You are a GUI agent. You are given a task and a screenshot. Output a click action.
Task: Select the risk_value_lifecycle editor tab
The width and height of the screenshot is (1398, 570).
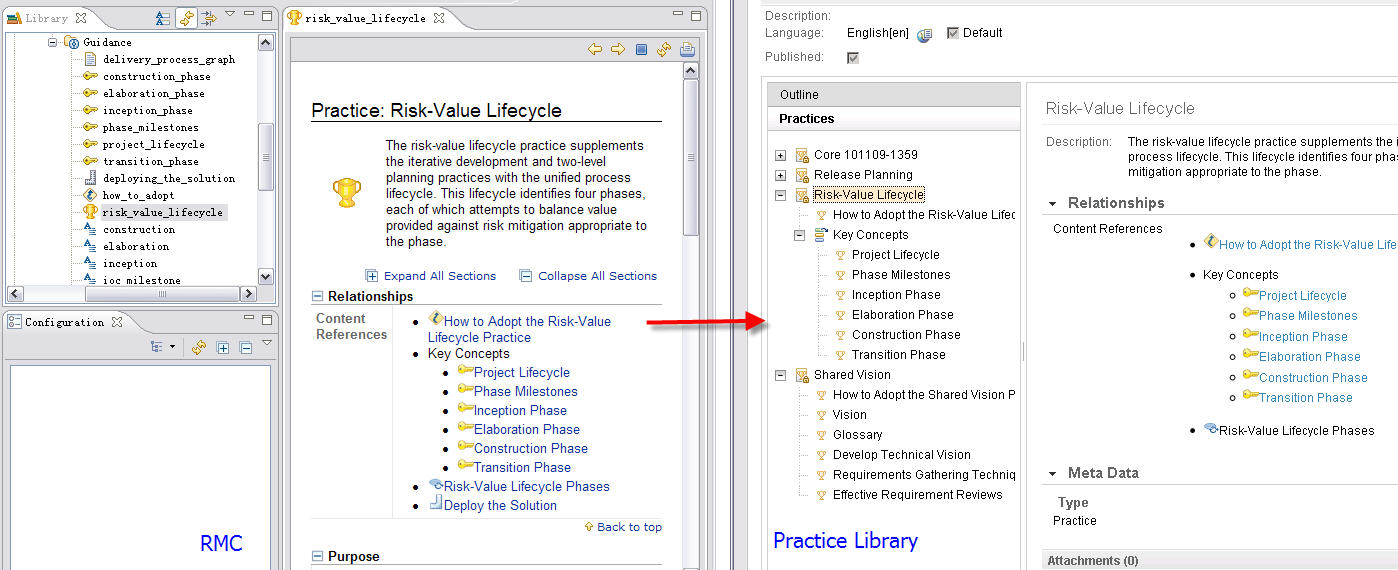365,18
